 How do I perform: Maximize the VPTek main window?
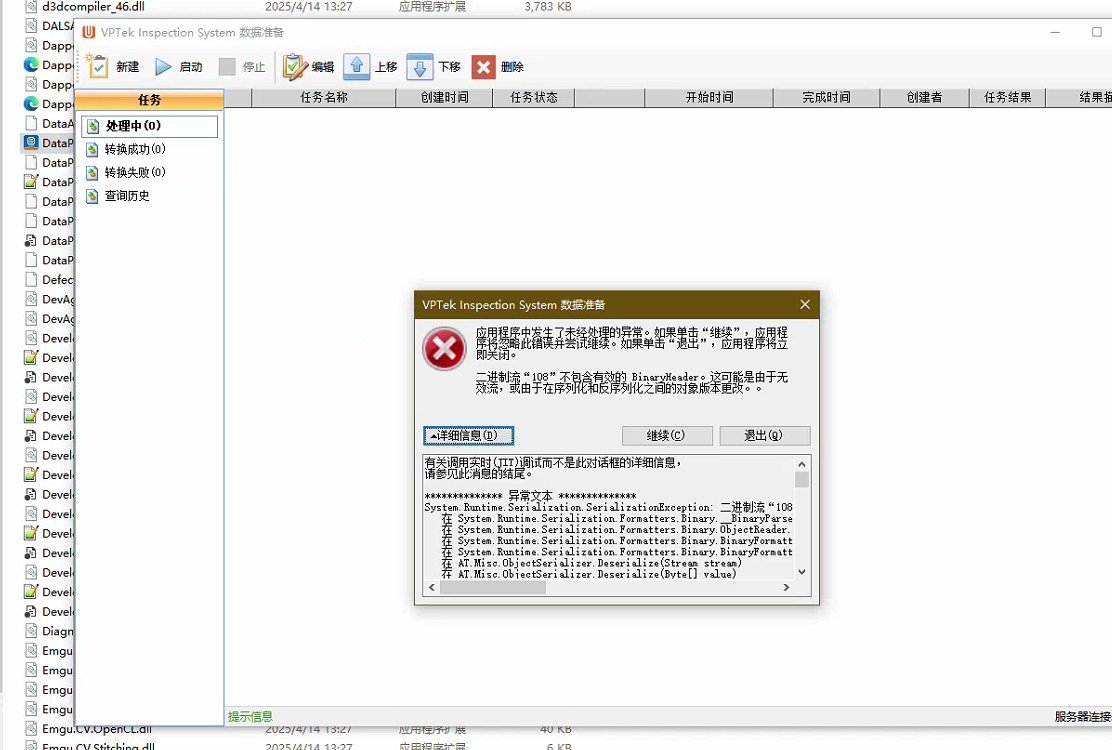coord(1096,33)
